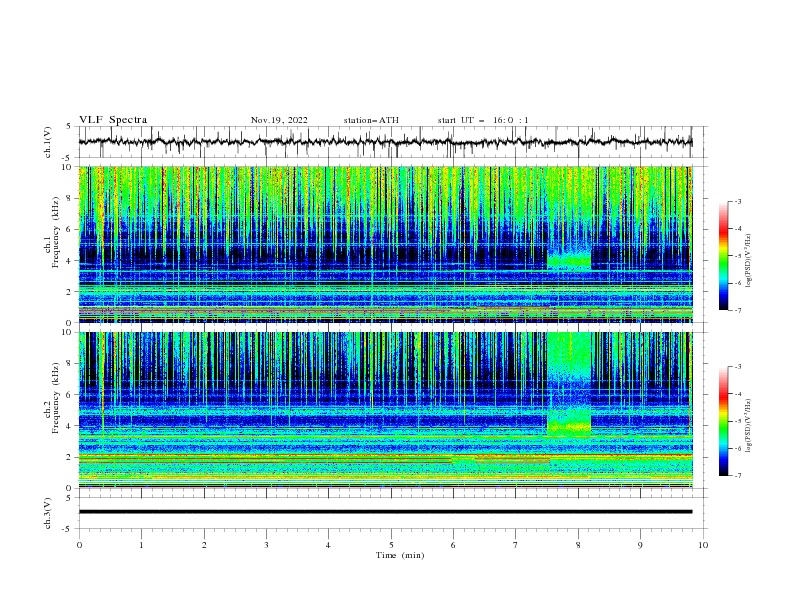Click the "-4" tick on the ch.2 colorbar

click(x=737, y=394)
